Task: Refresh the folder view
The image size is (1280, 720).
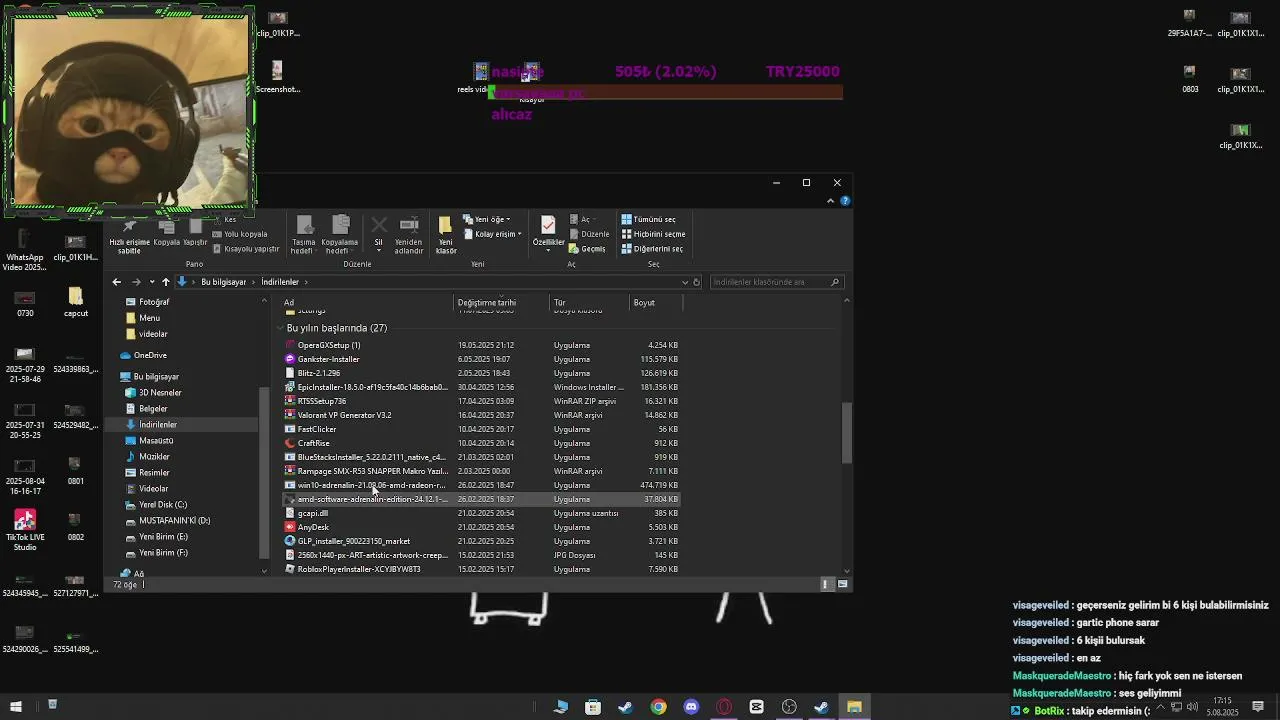Action: 697,282
